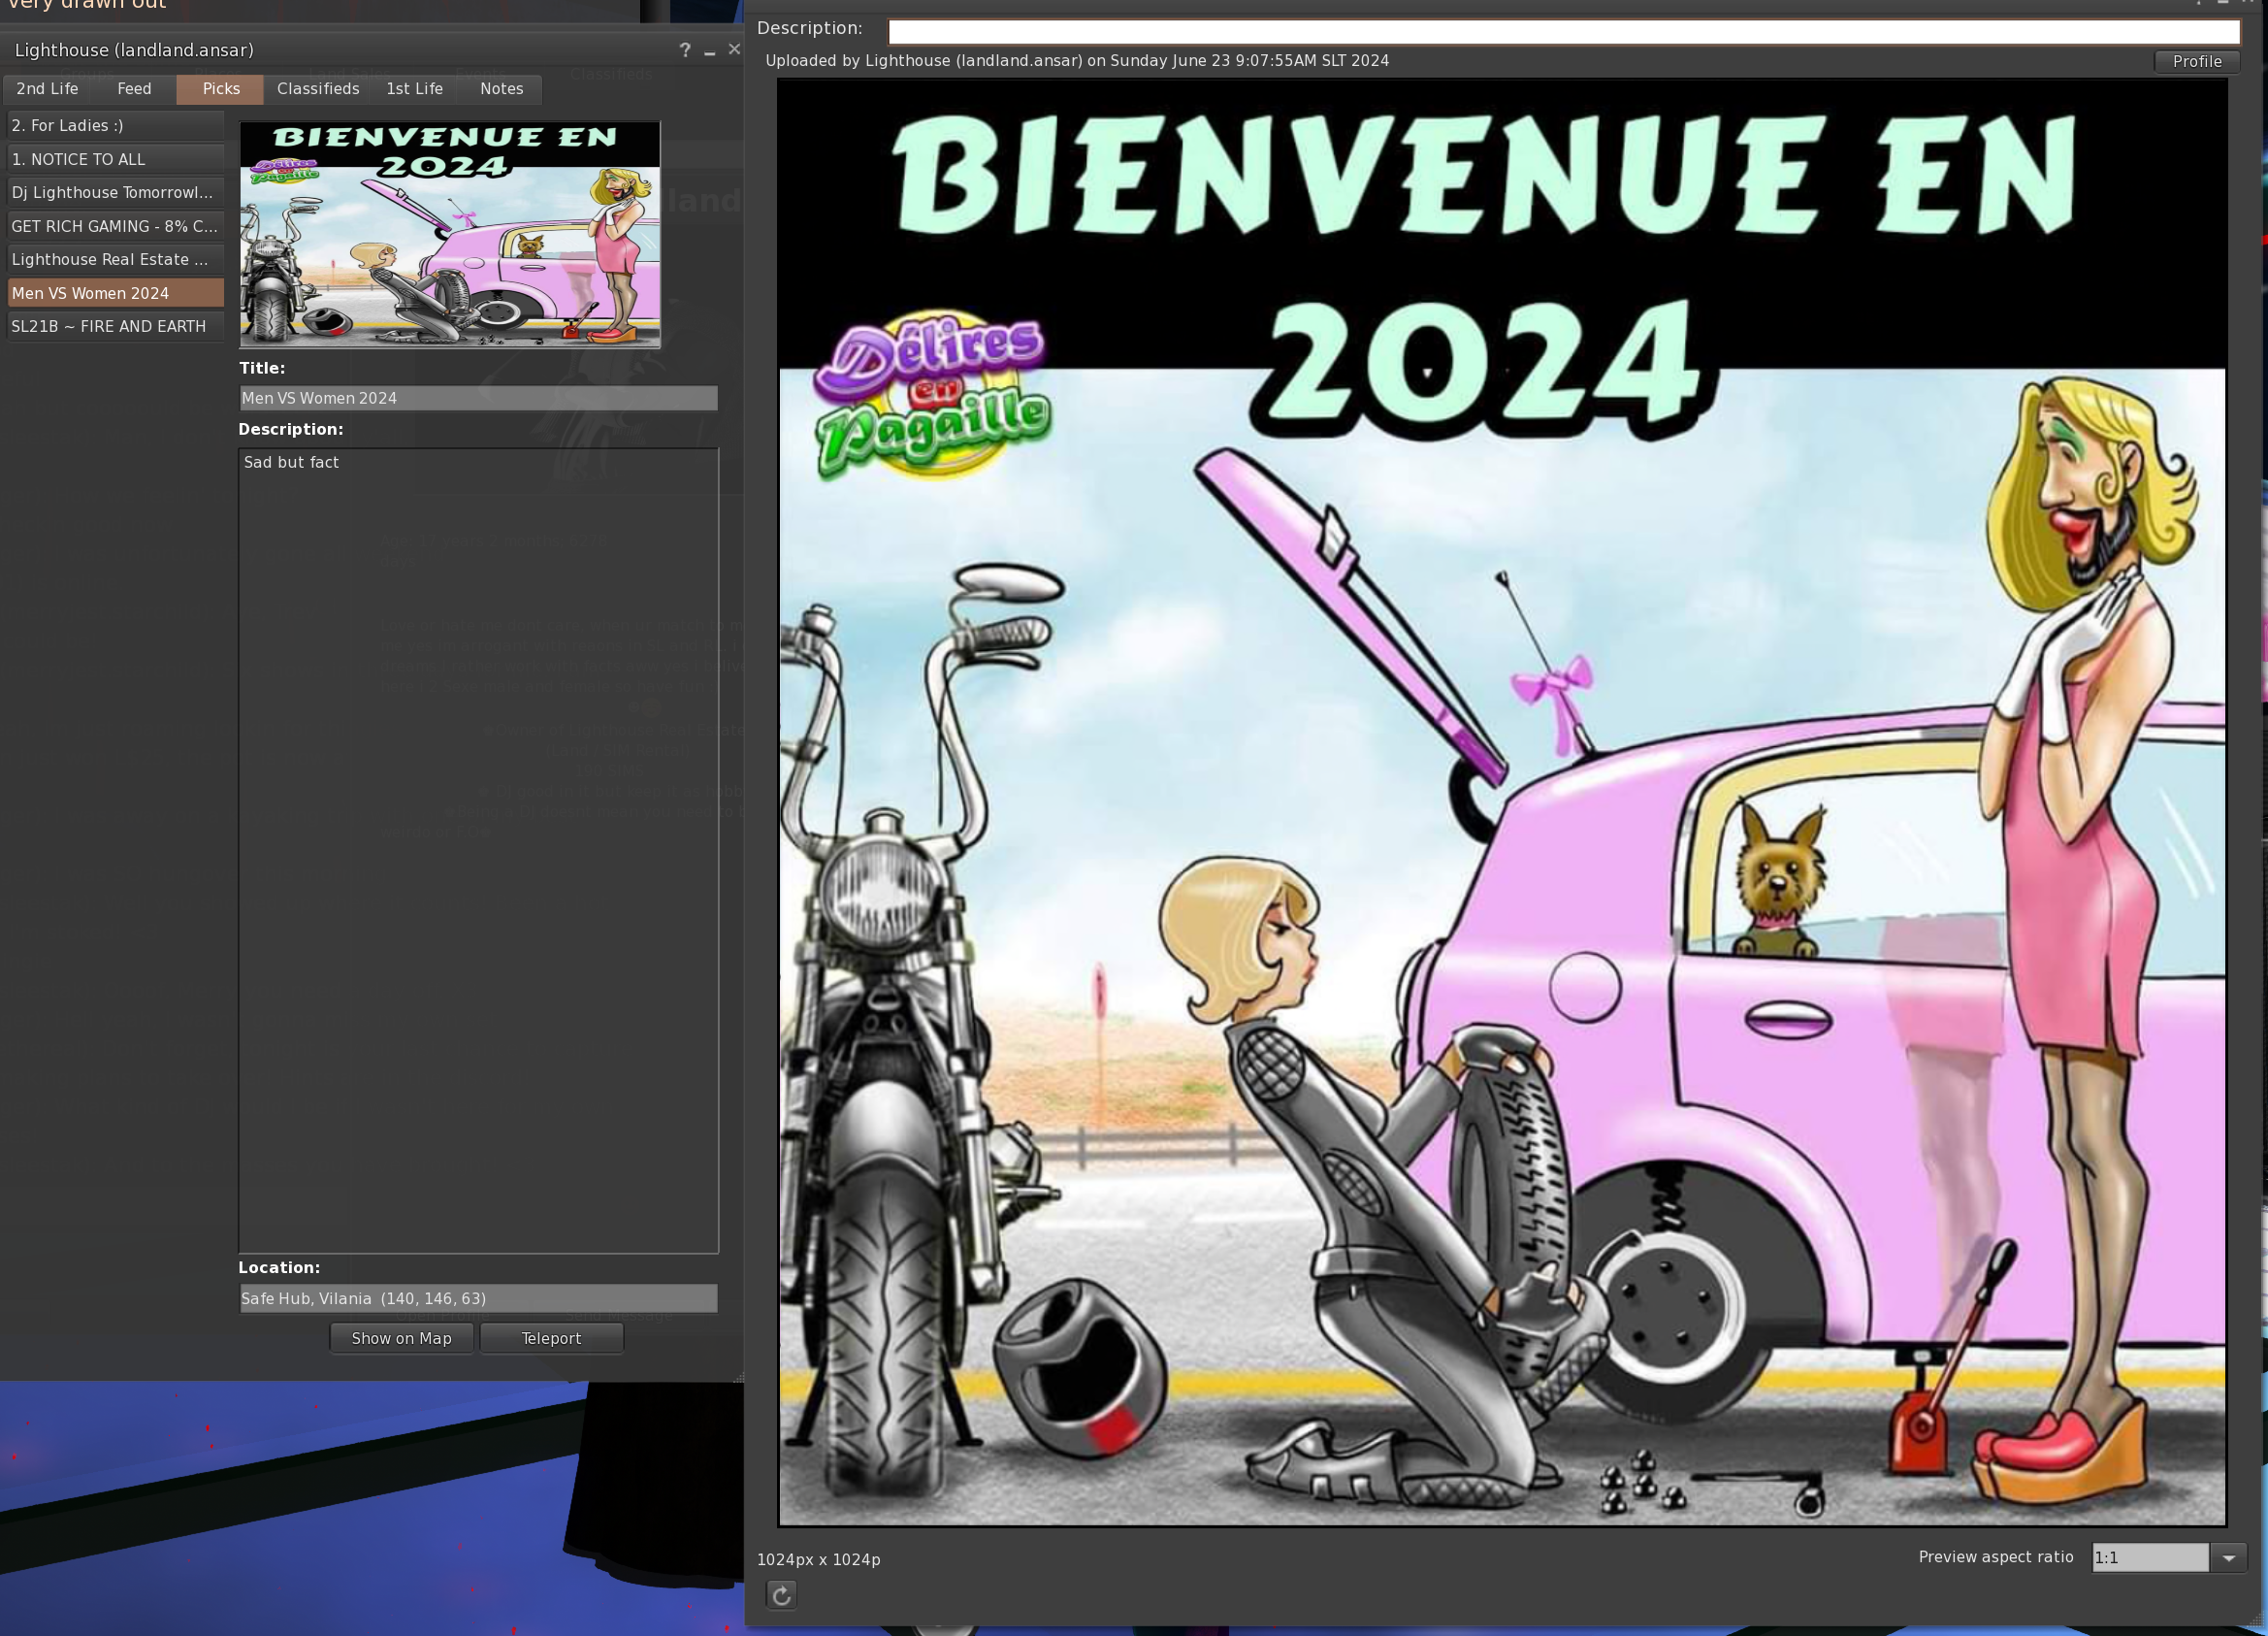2268x1636 pixels.
Task: Select the 'GET RICH GAMING - 8% C...' pick
Action: point(115,226)
